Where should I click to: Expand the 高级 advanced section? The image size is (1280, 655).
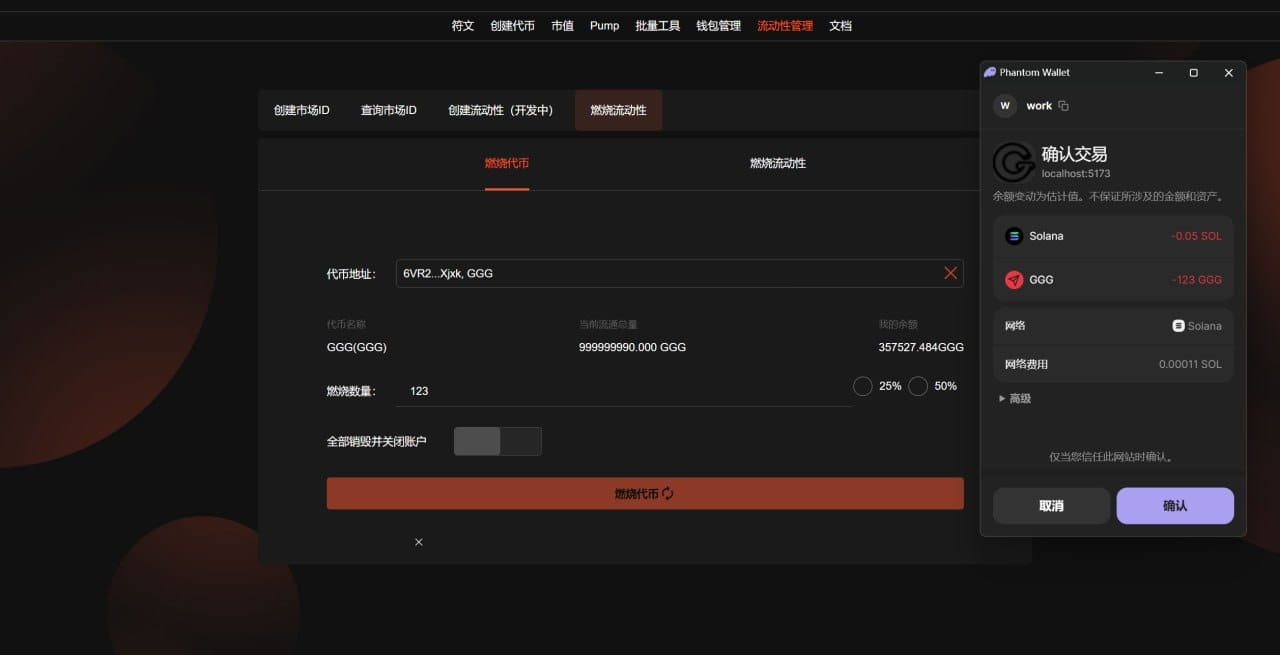pyautogui.click(x=1015, y=398)
